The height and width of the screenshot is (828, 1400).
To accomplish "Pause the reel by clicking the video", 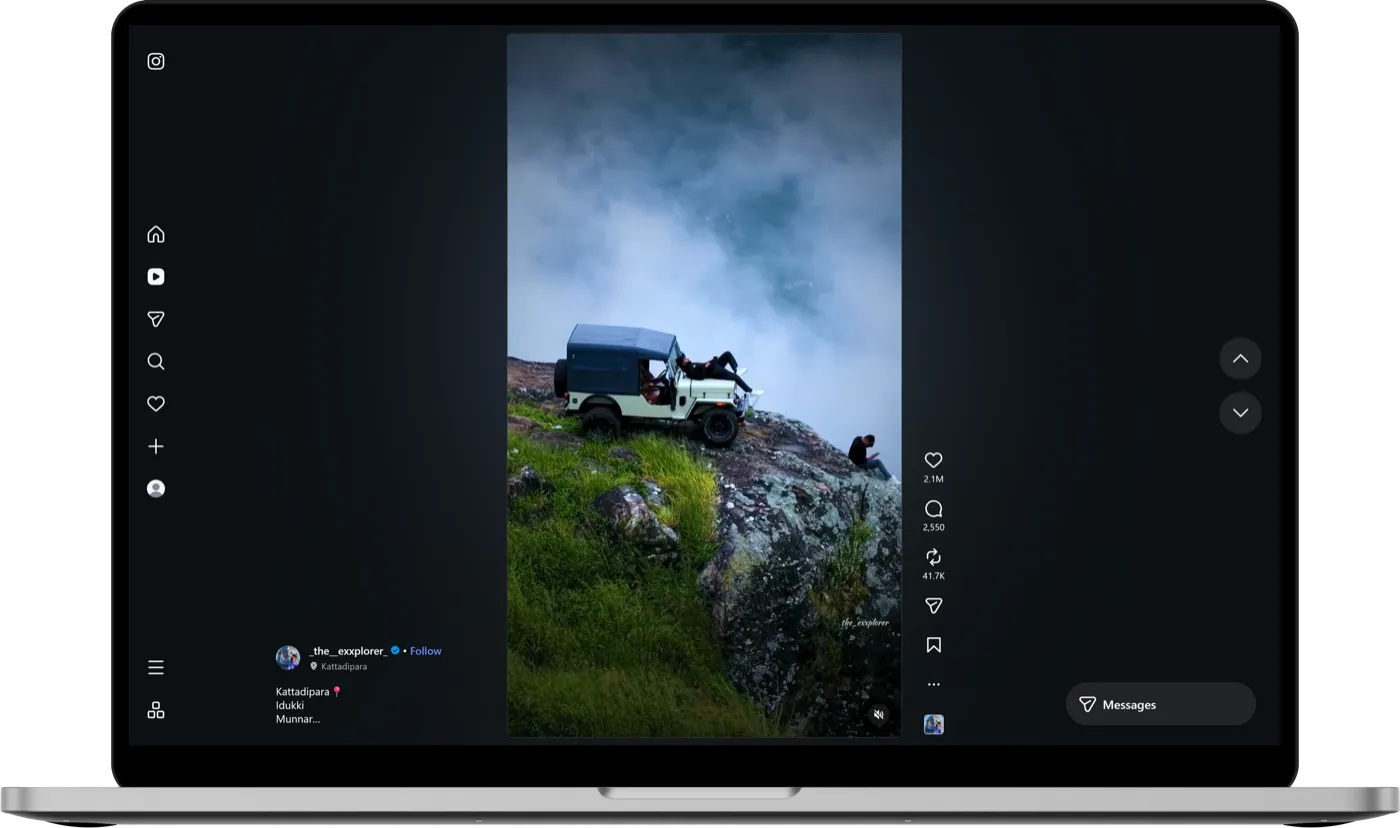I will pyautogui.click(x=704, y=385).
